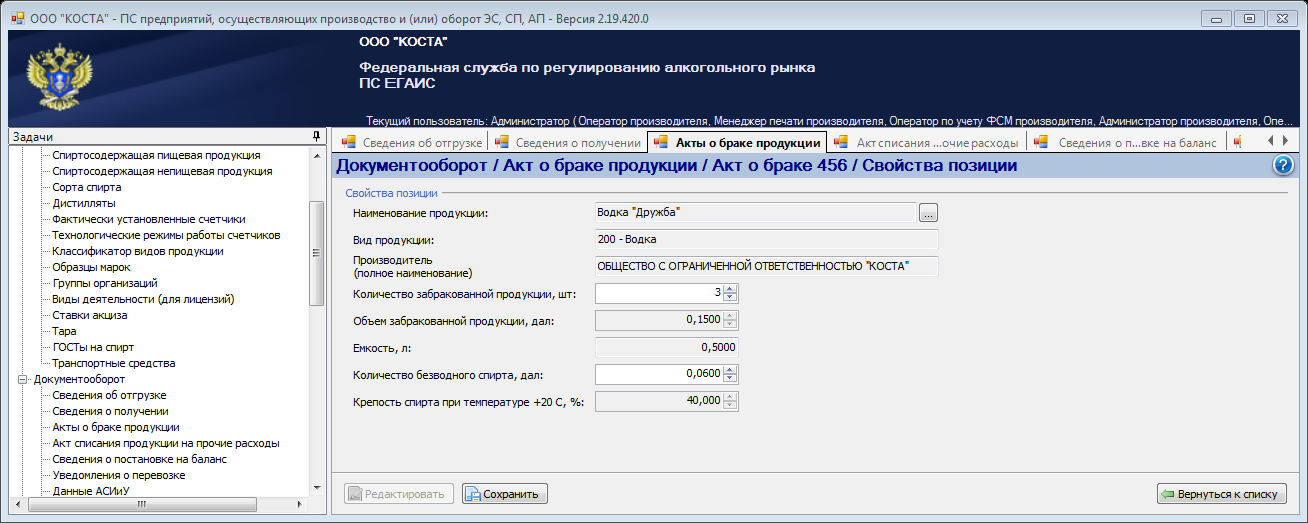Open Акты о браке продукции in tree

[x=116, y=428]
